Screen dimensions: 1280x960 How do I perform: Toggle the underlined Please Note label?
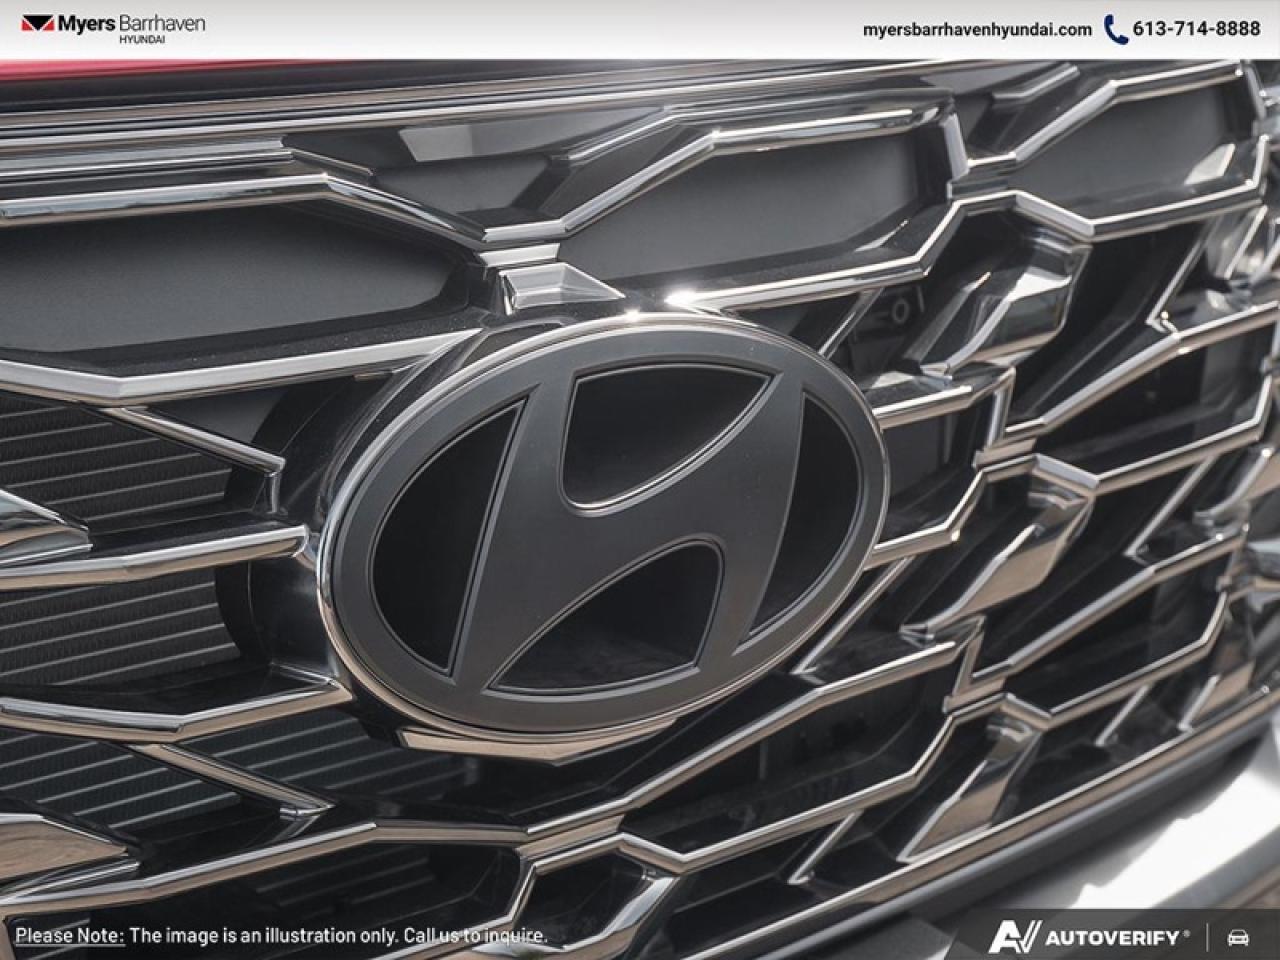[x=71, y=936]
